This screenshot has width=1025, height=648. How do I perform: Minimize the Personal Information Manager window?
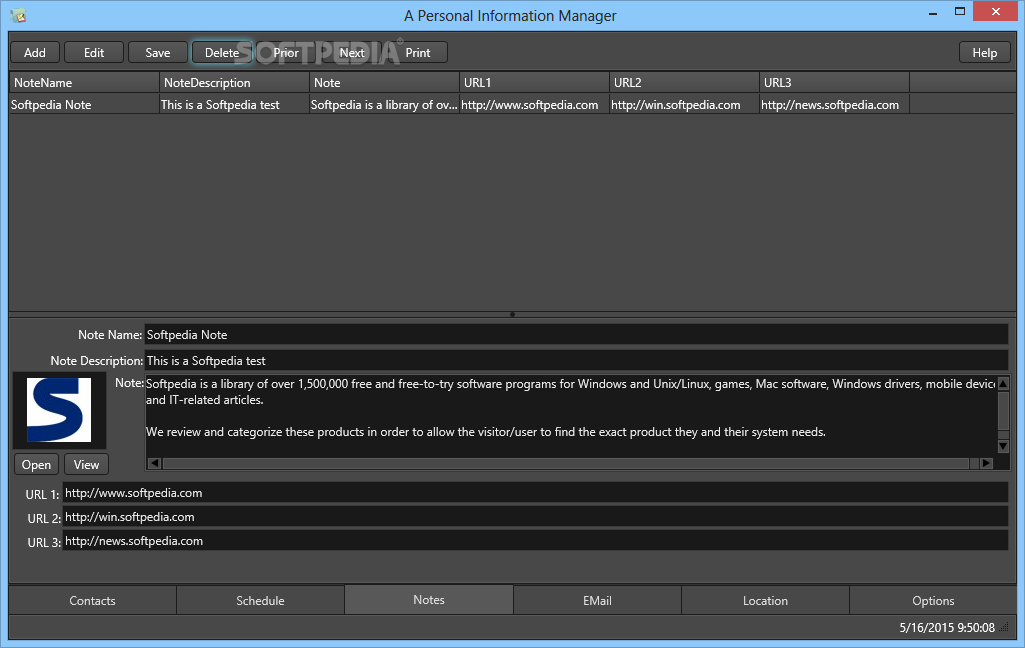[x=933, y=12]
